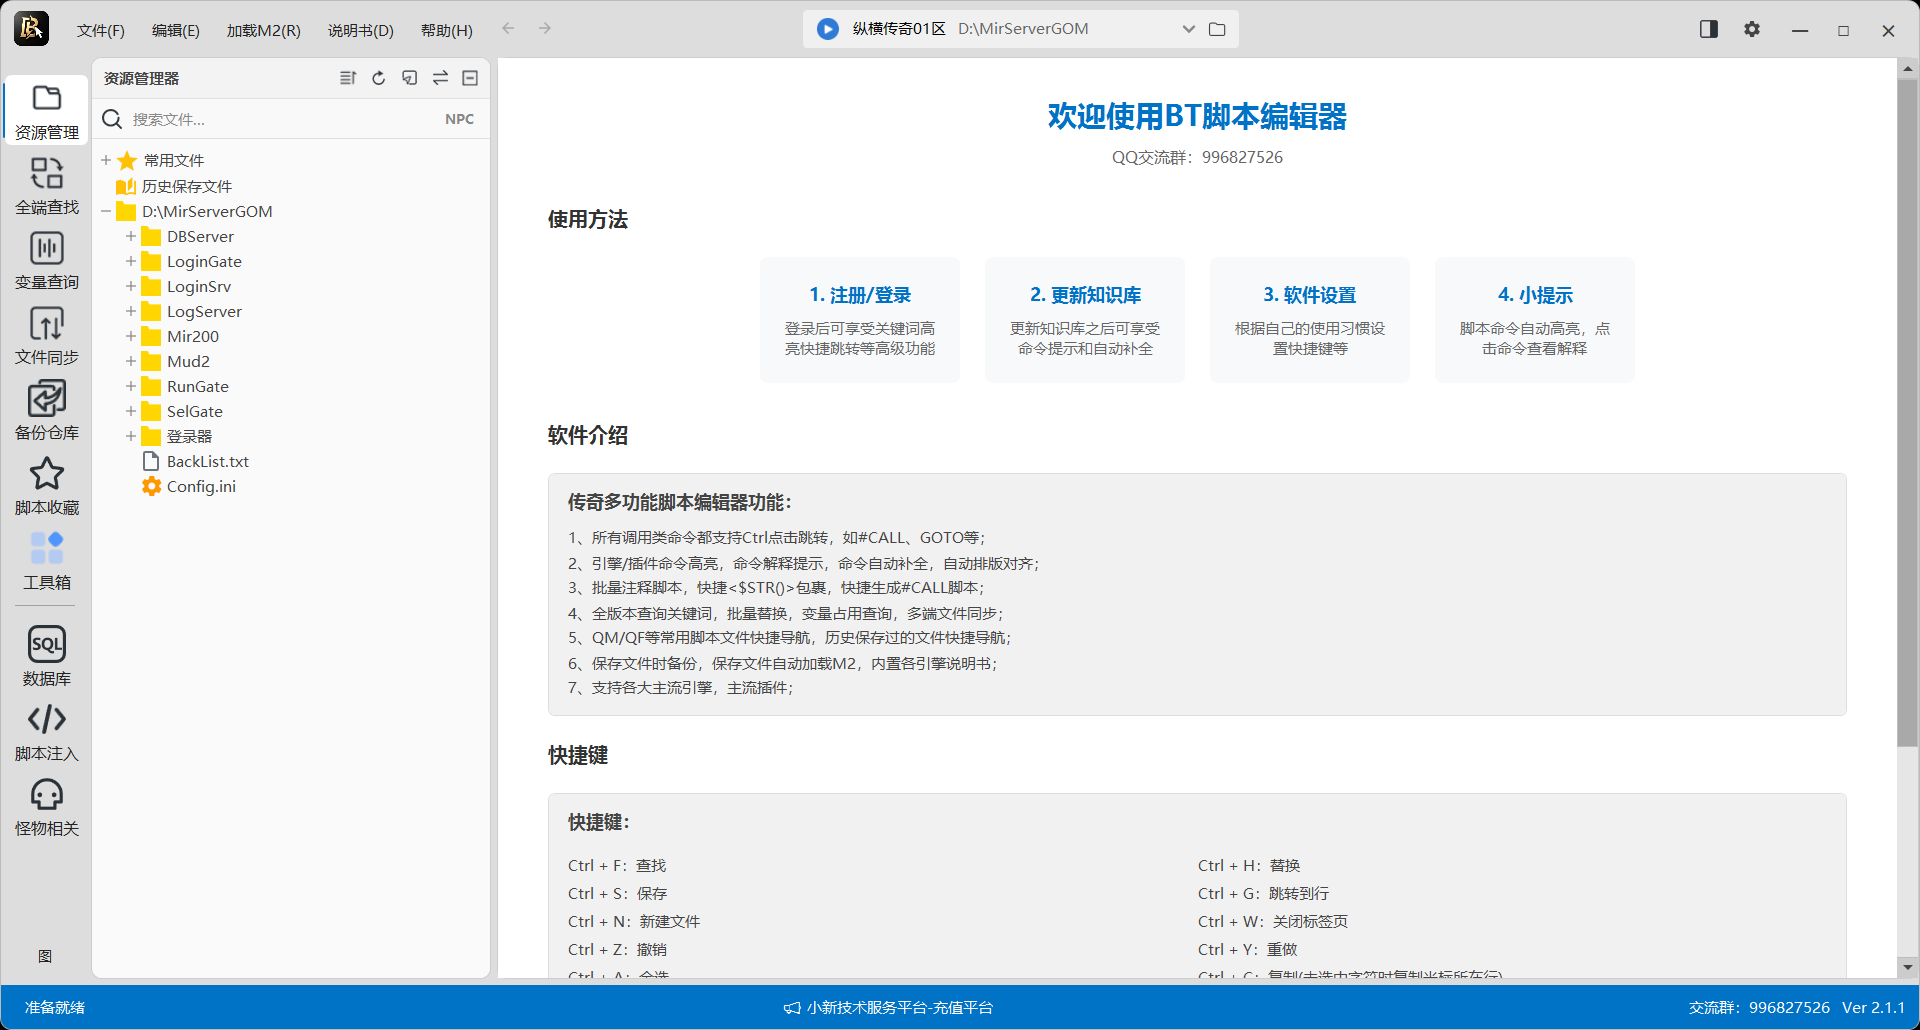
Task: Open the 文件同步 file sync panel
Action: [x=46, y=336]
